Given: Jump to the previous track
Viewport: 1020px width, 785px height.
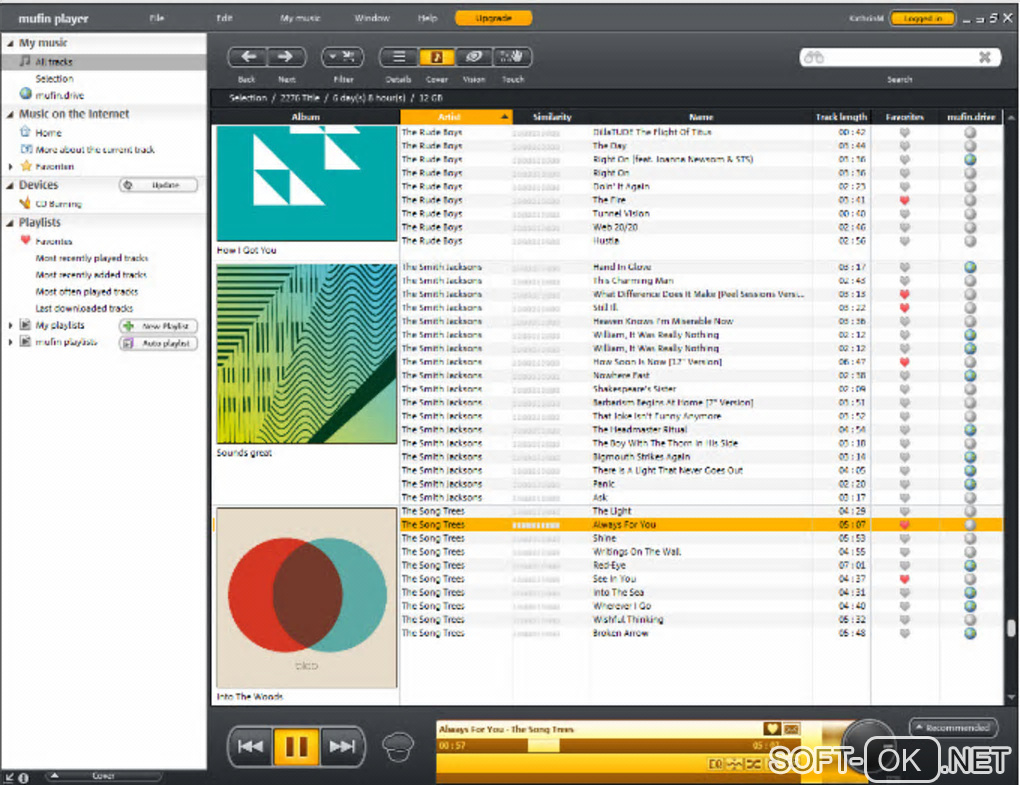Looking at the screenshot, I should (250, 747).
